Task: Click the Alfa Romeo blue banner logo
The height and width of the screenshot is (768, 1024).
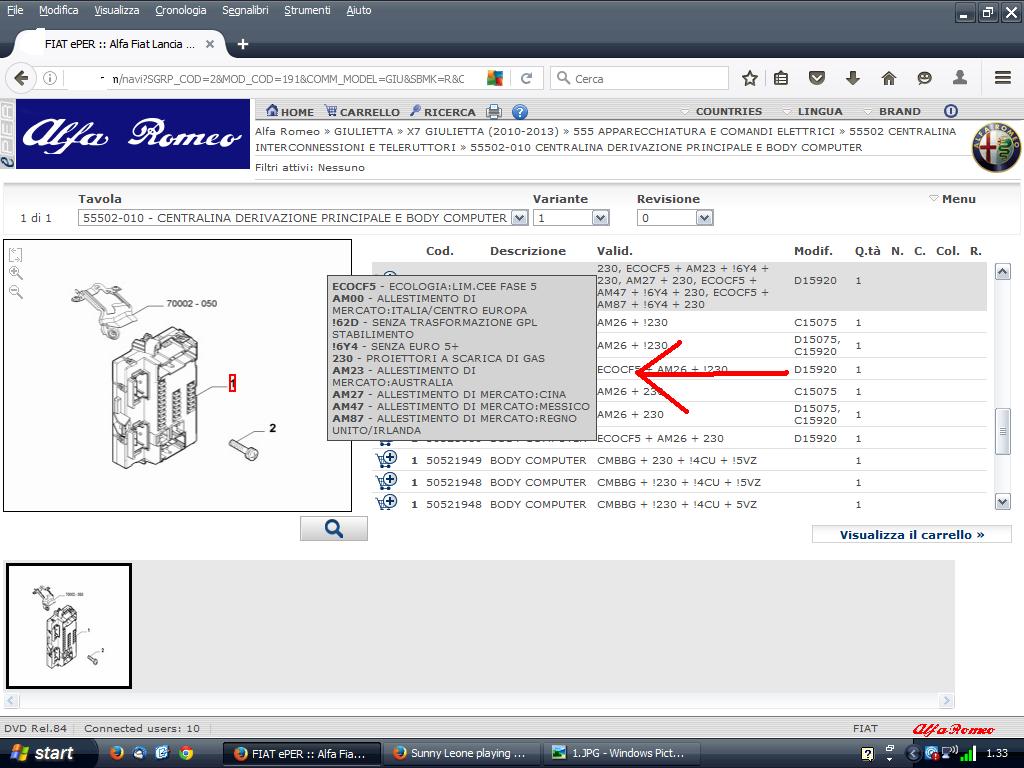Action: tap(133, 134)
